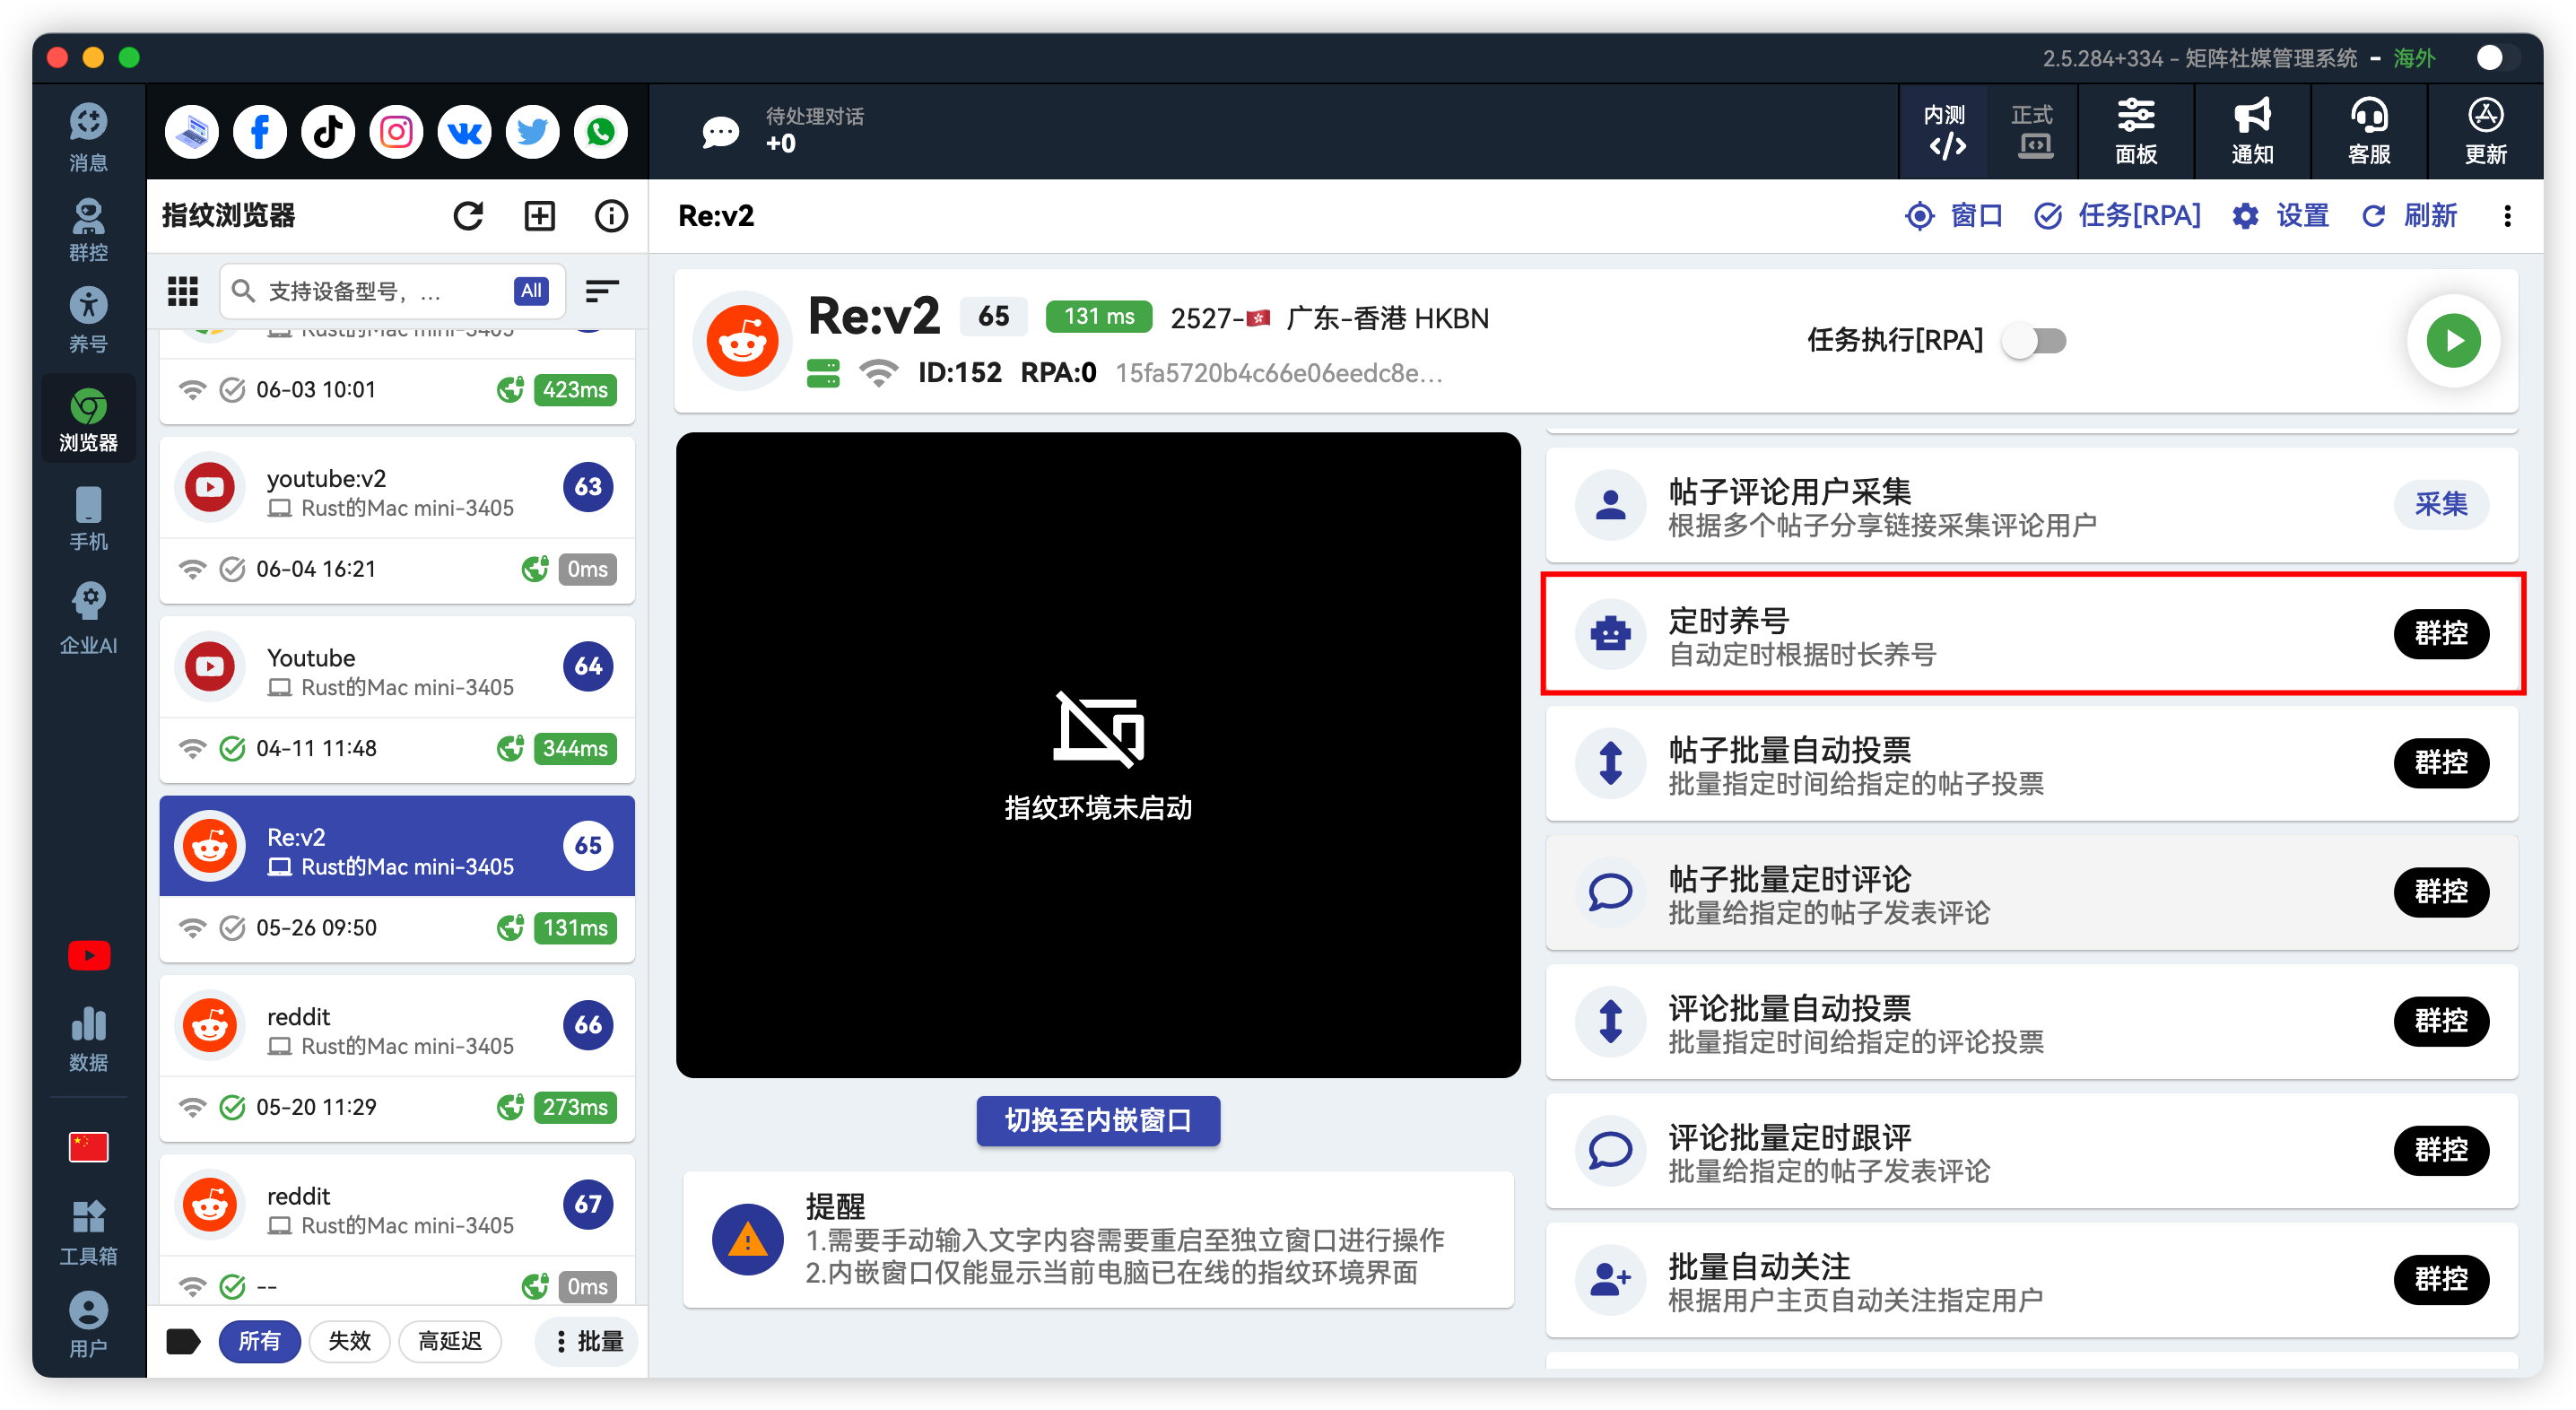Open the 群控 group control sidebar section
The image size is (2576, 1410).
[x=88, y=230]
